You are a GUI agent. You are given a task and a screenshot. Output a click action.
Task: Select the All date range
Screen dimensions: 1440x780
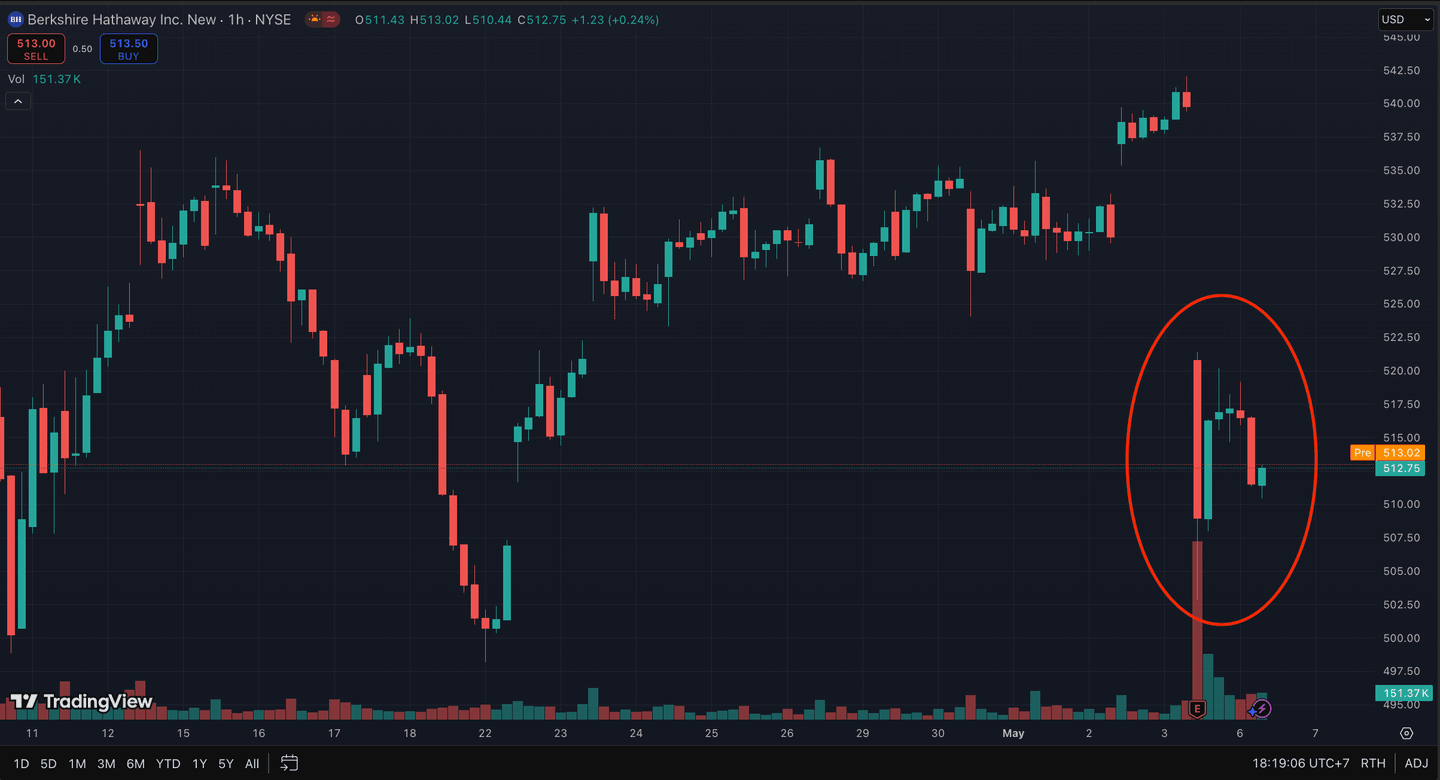coord(252,762)
